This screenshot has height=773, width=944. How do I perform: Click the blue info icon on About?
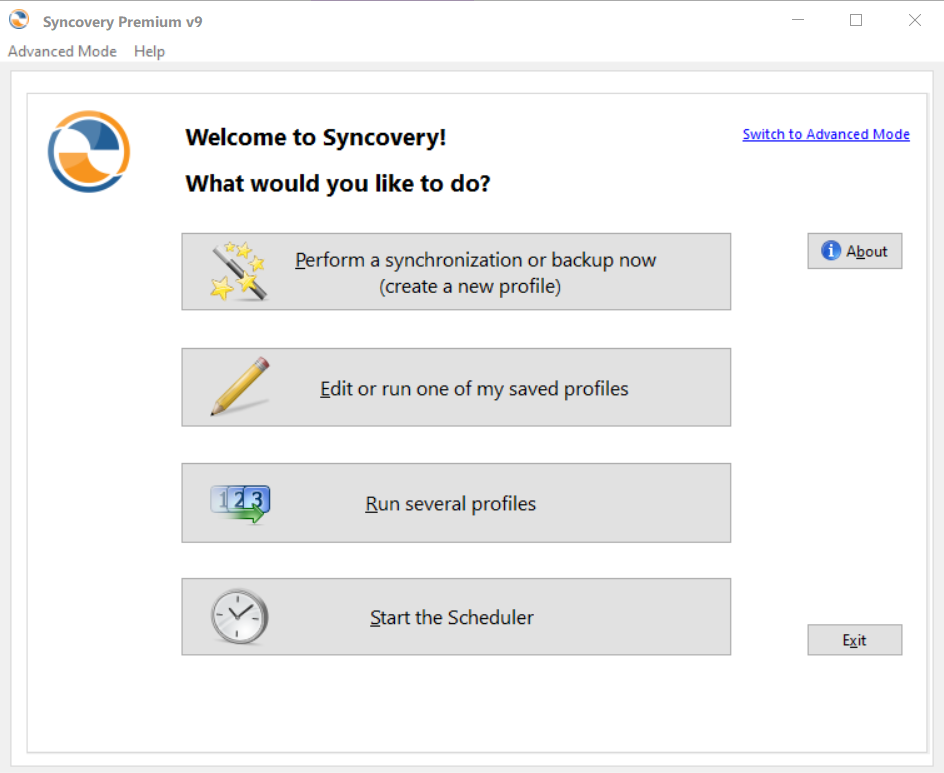[831, 250]
